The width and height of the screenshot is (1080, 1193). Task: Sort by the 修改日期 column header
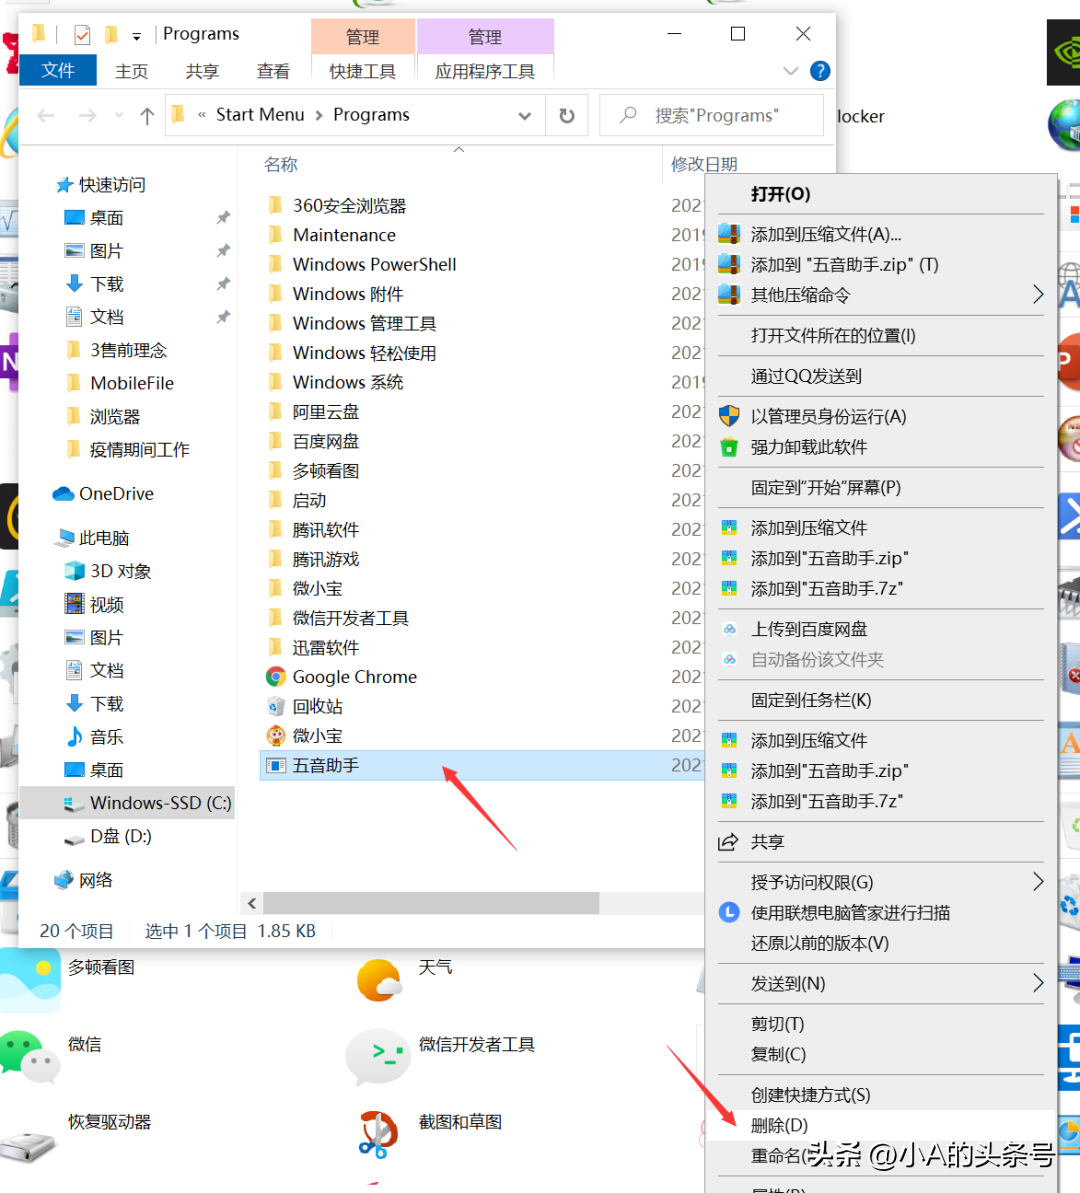[x=704, y=164]
